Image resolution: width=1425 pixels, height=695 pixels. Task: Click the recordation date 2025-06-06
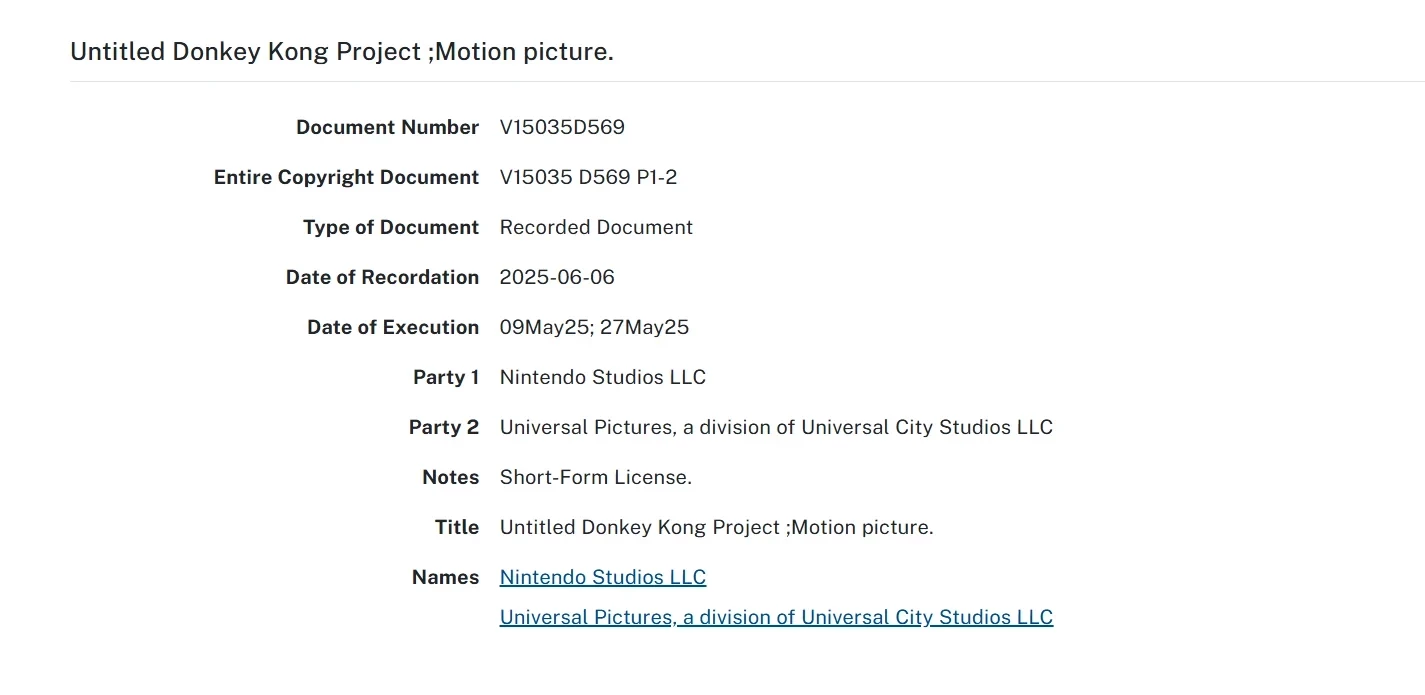(557, 277)
